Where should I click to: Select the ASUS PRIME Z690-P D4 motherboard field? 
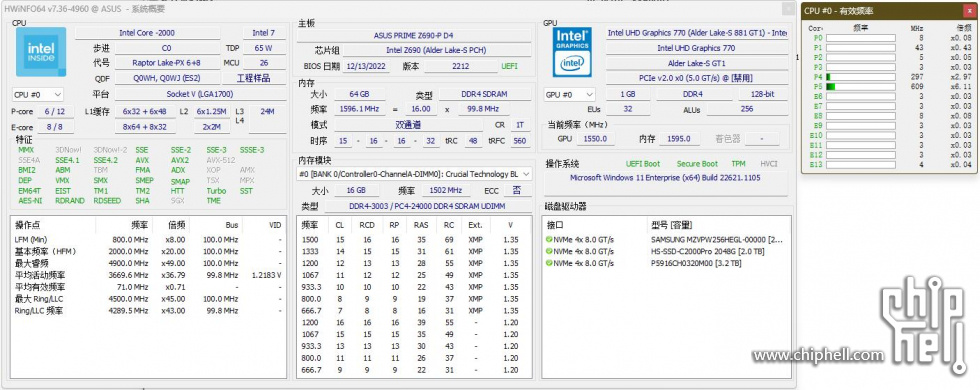point(415,36)
